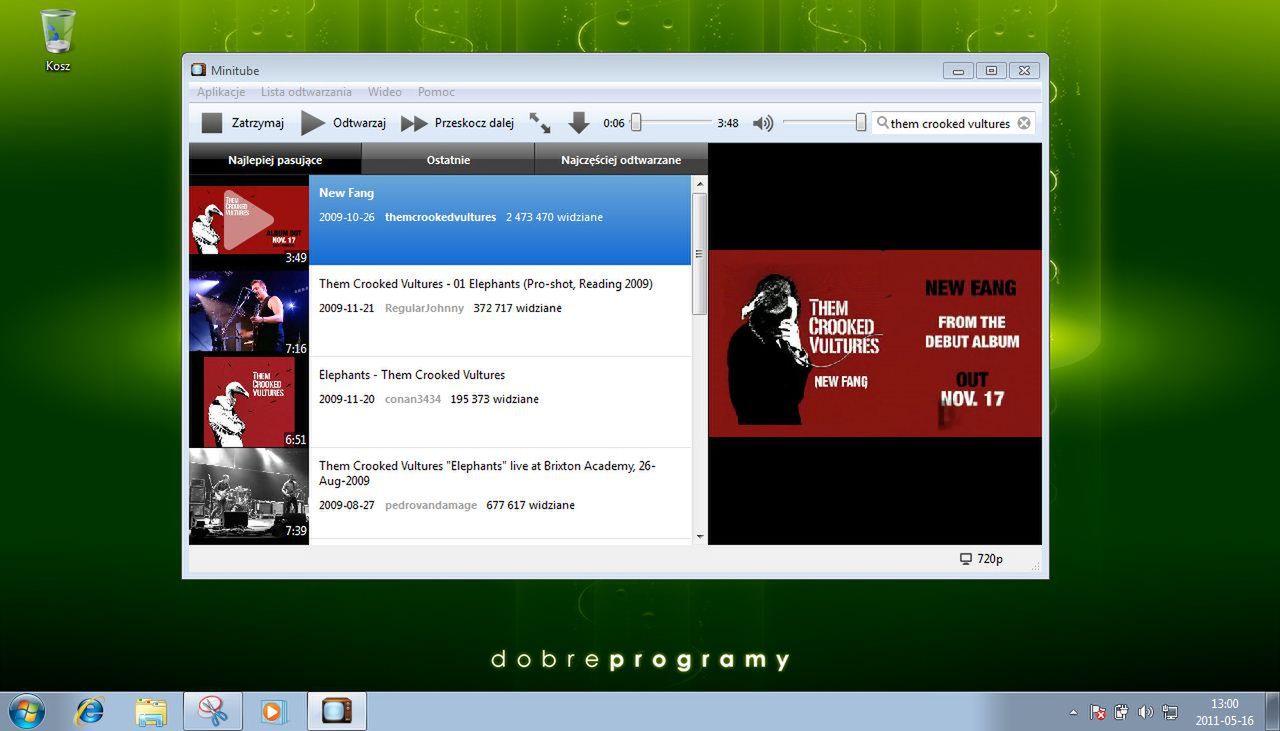Click the volume slider handle
This screenshot has width=1280, height=731.
(x=861, y=123)
